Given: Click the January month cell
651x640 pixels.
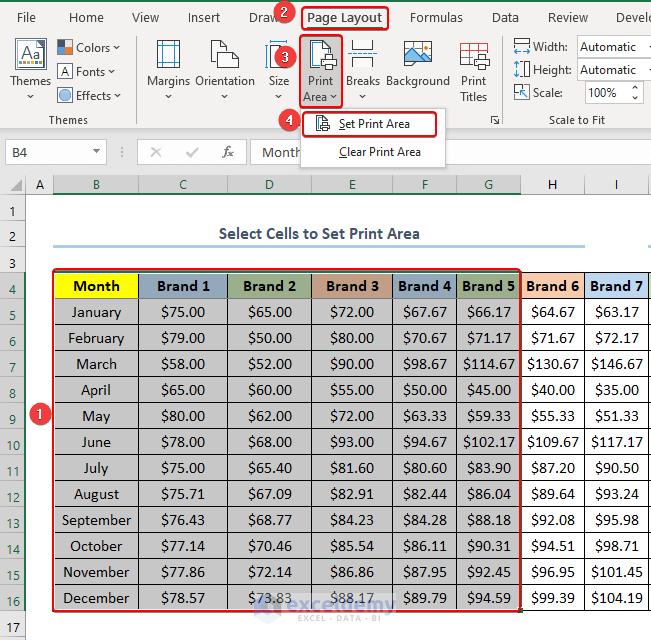Looking at the screenshot, I should pyautogui.click(x=96, y=312).
